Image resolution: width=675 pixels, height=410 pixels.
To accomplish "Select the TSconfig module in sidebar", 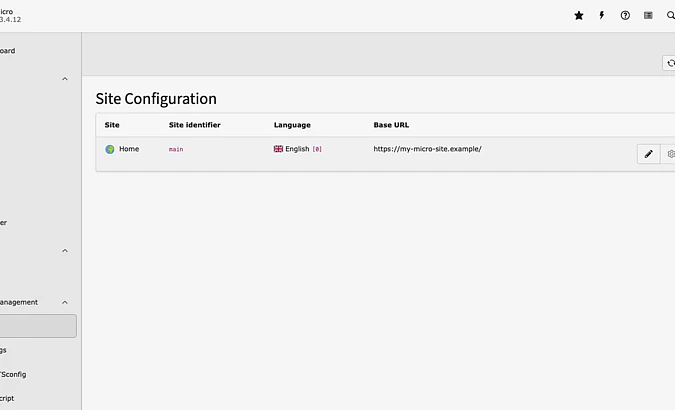I will [14, 374].
